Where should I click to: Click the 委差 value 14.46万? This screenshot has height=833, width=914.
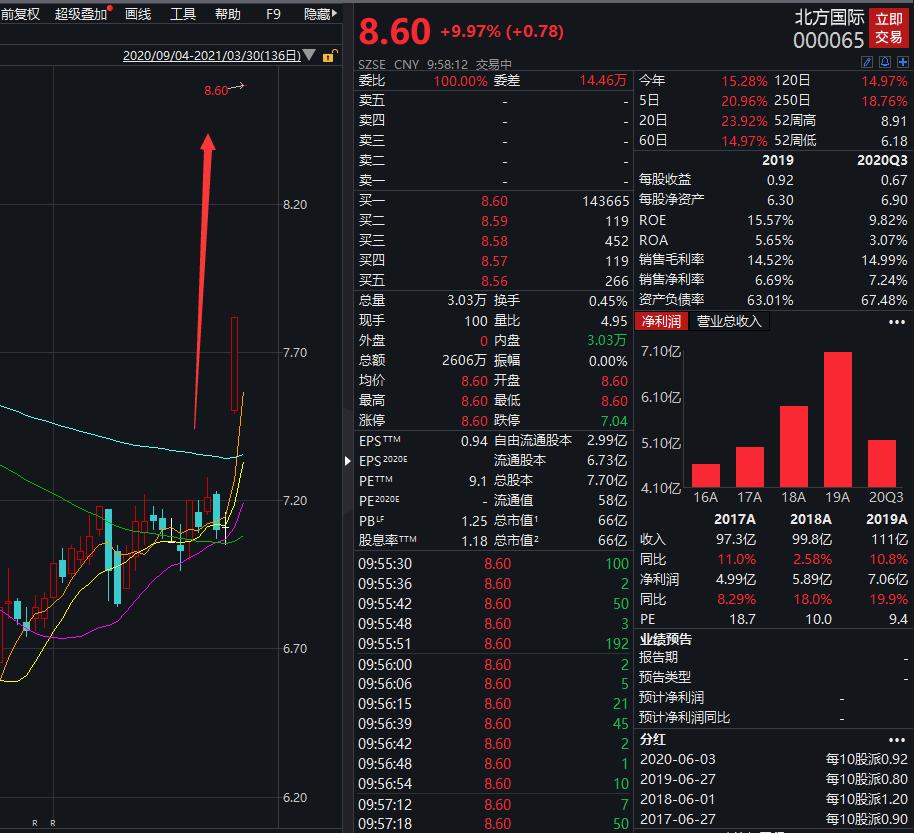603,80
